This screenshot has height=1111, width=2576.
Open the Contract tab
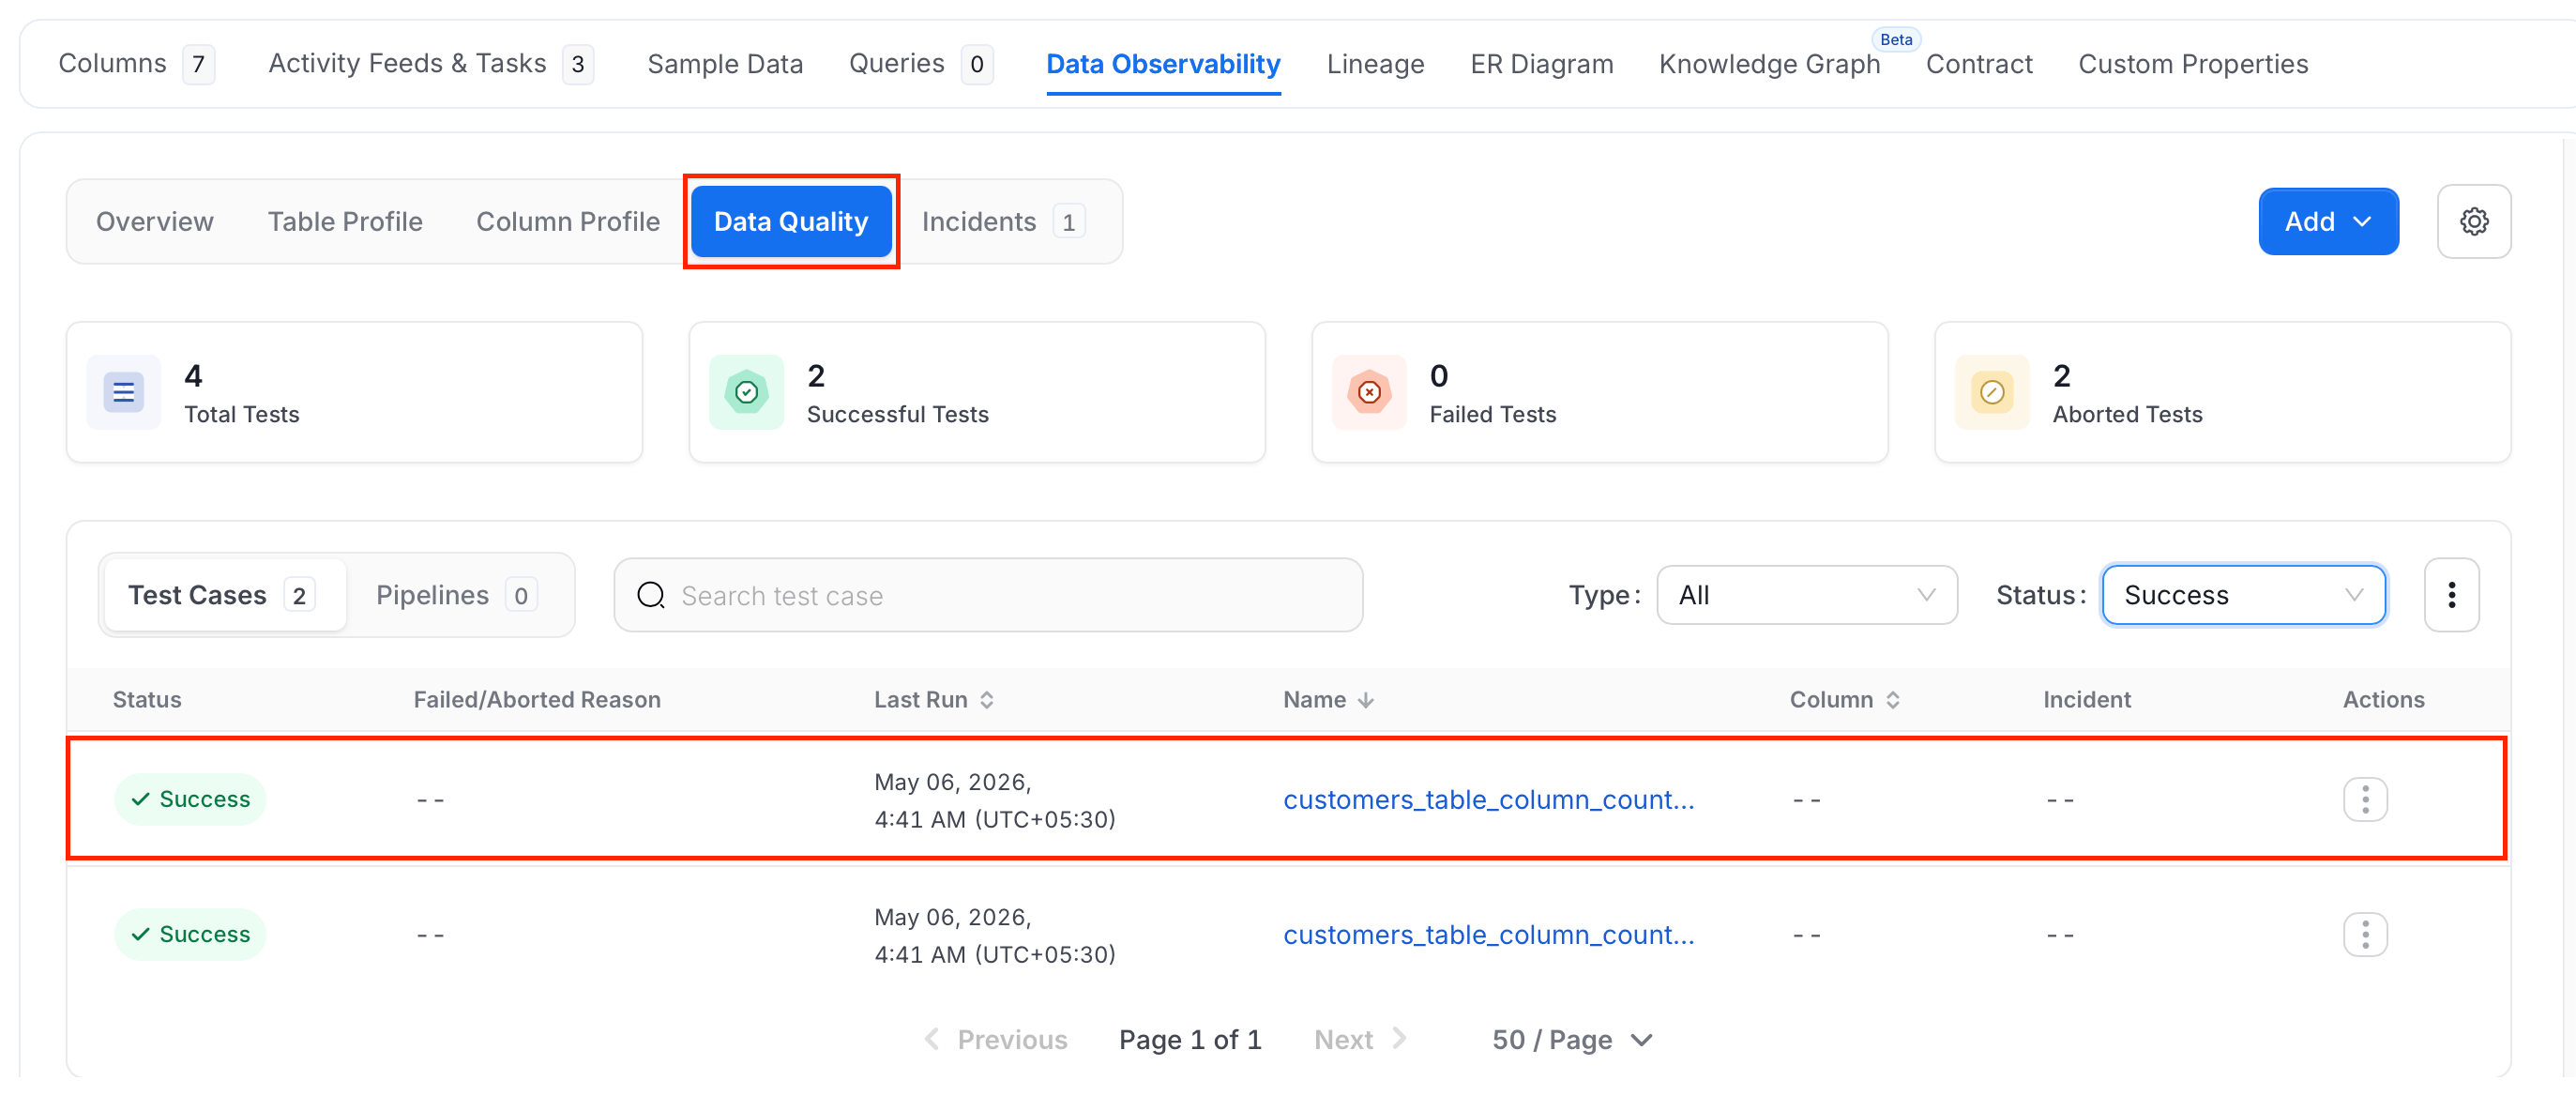coord(1979,64)
